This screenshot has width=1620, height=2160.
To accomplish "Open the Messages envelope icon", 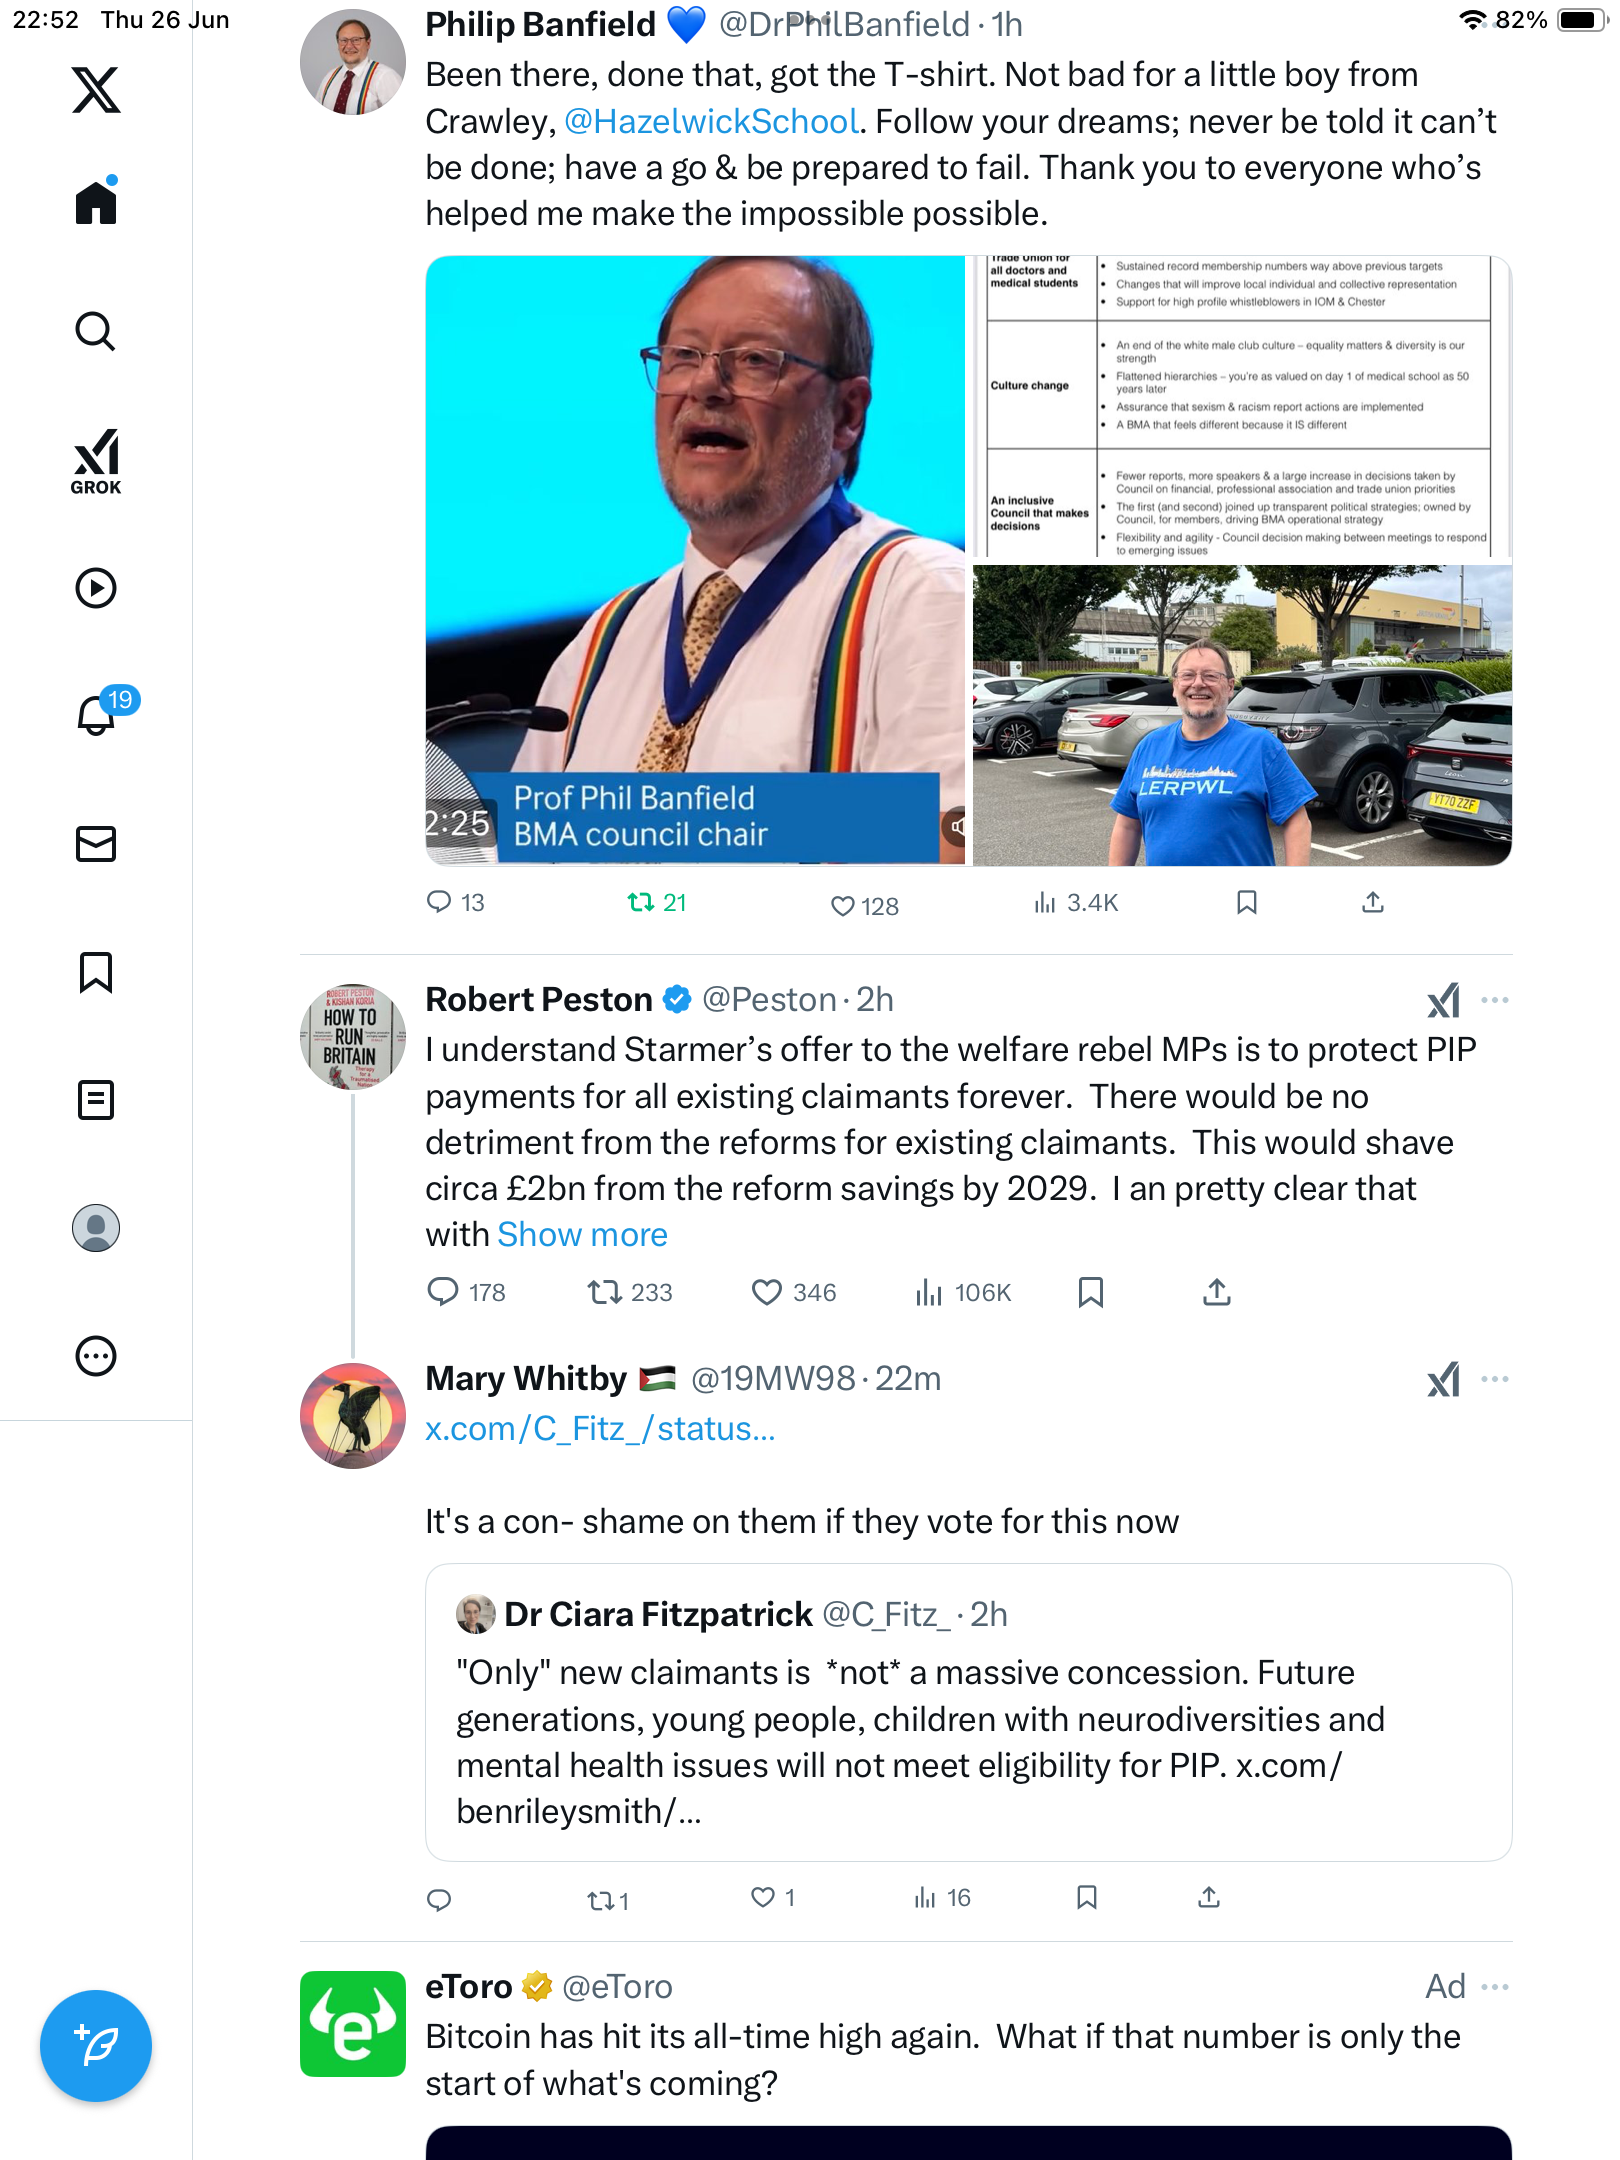I will click(x=96, y=844).
